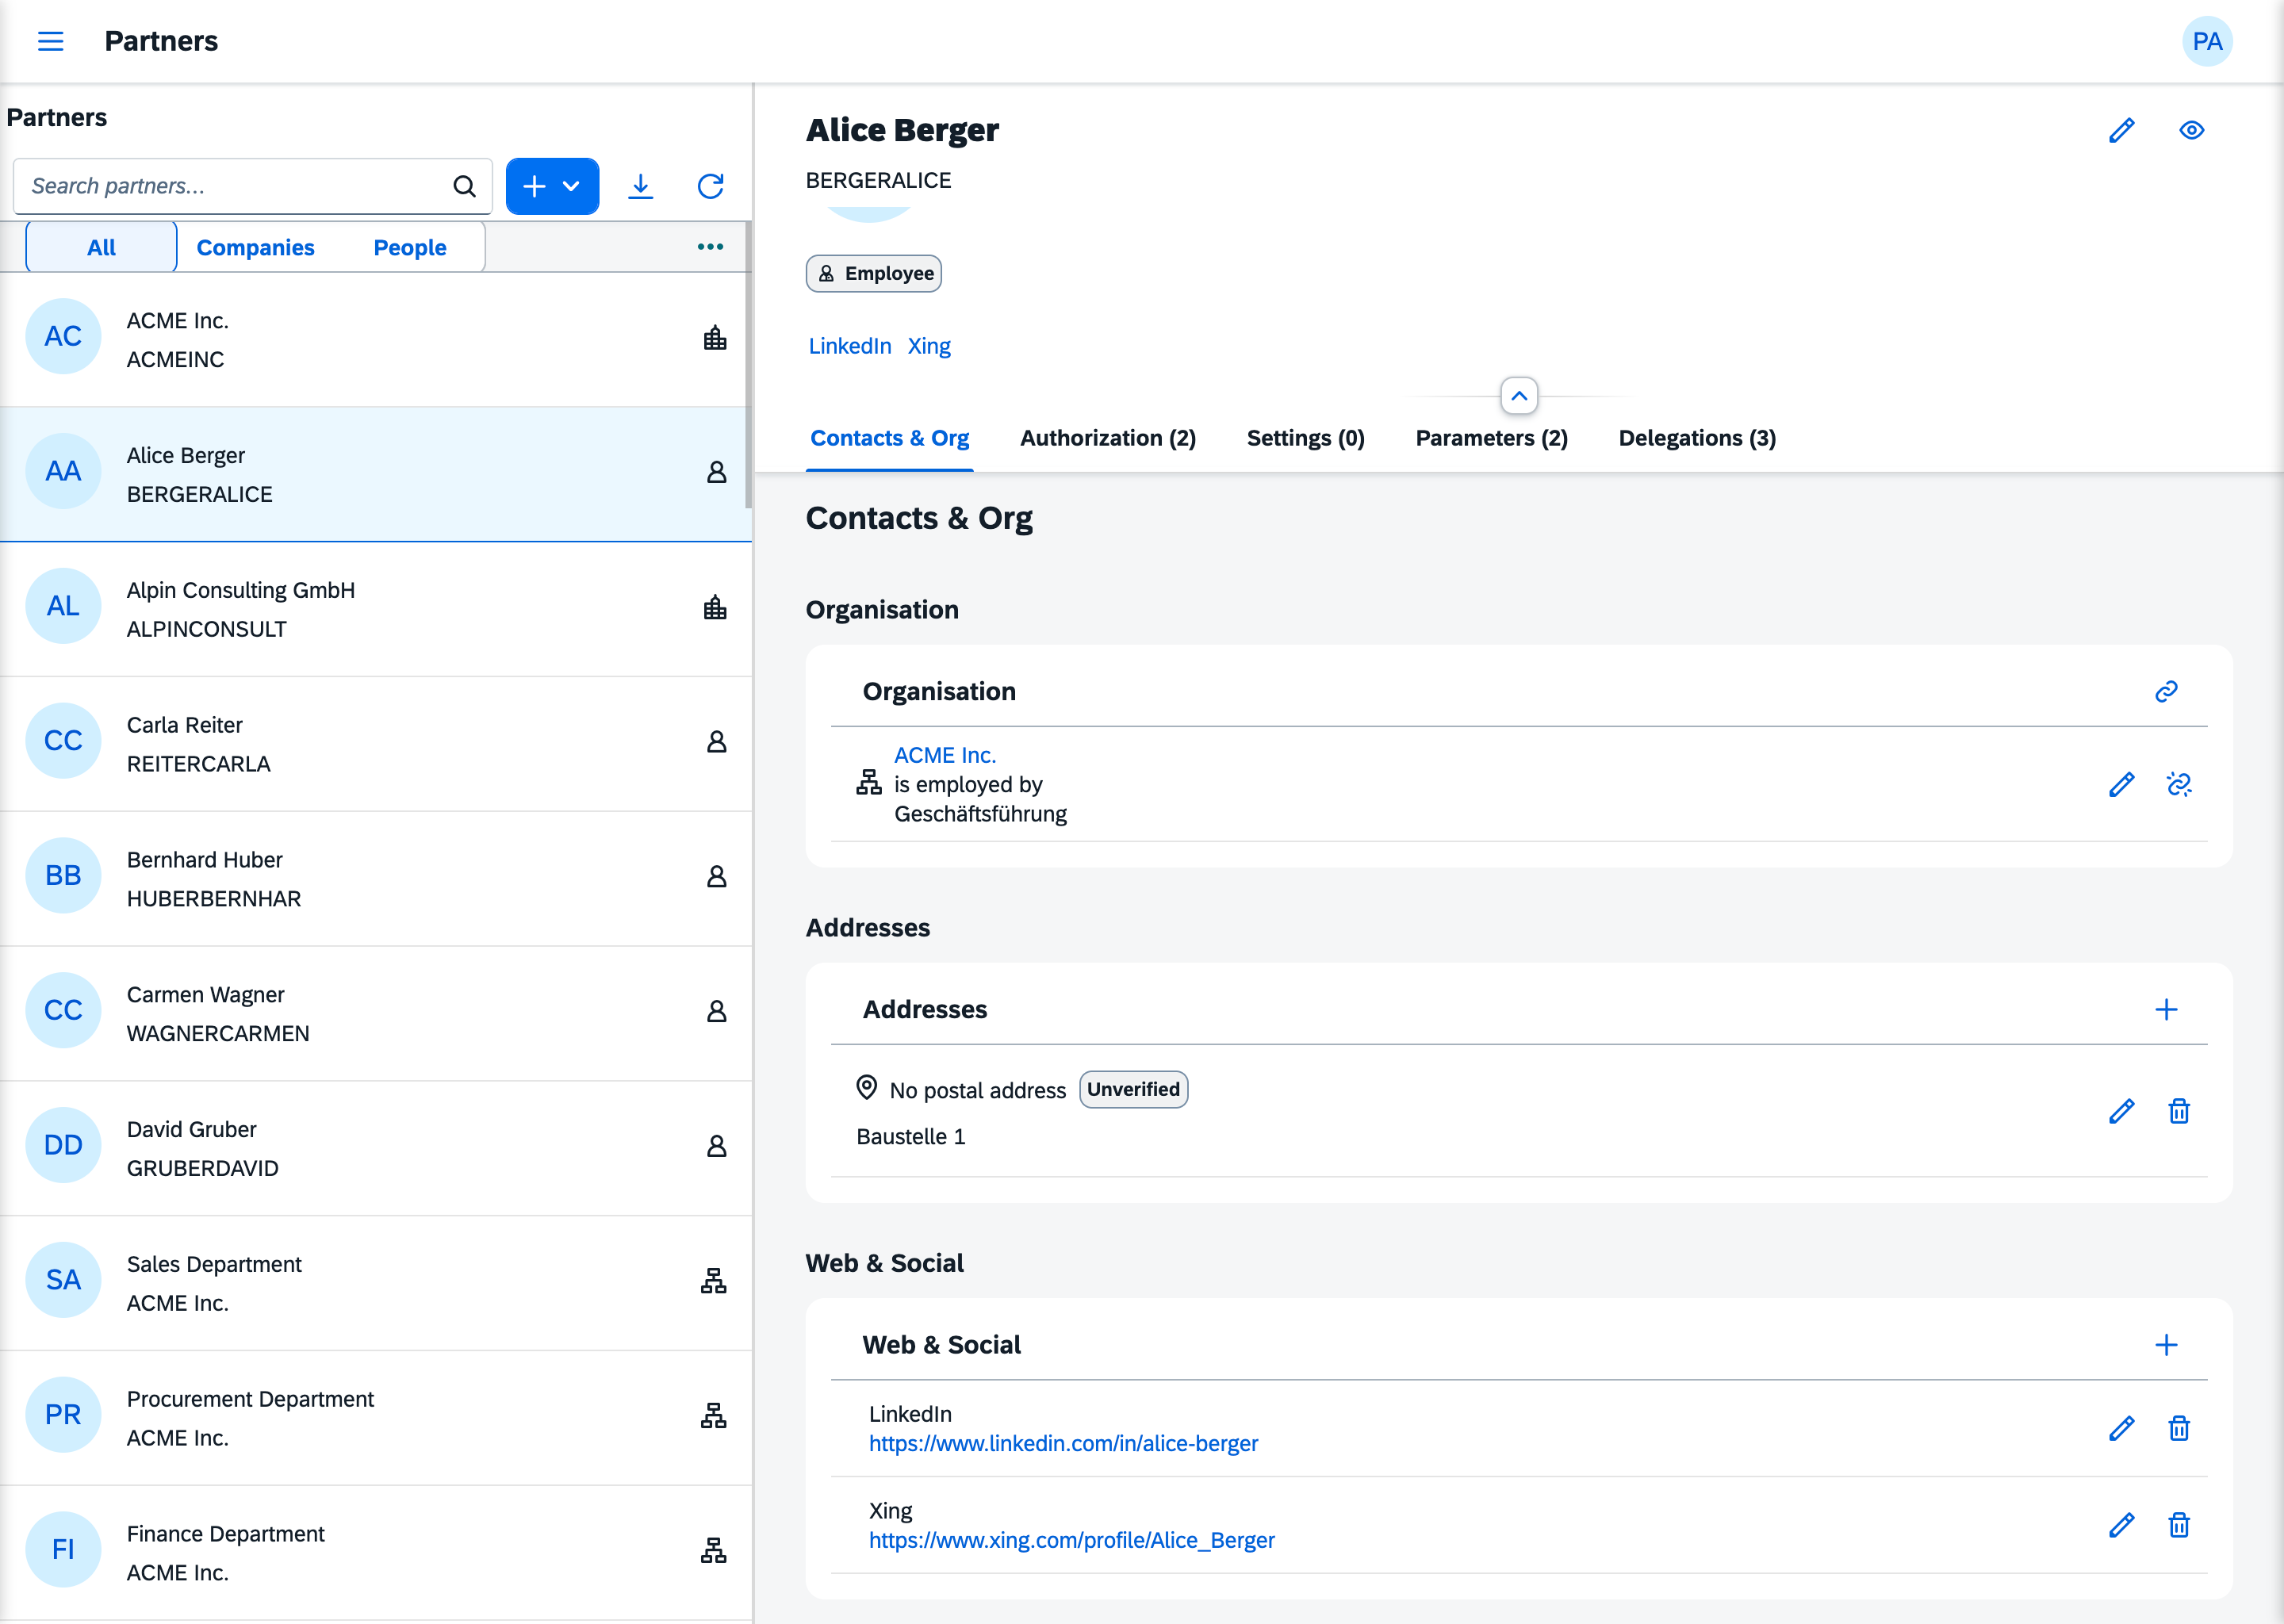Open the linkedin.com/in/alice-berger URL
Image resolution: width=2284 pixels, height=1624 pixels.
tap(1063, 1443)
